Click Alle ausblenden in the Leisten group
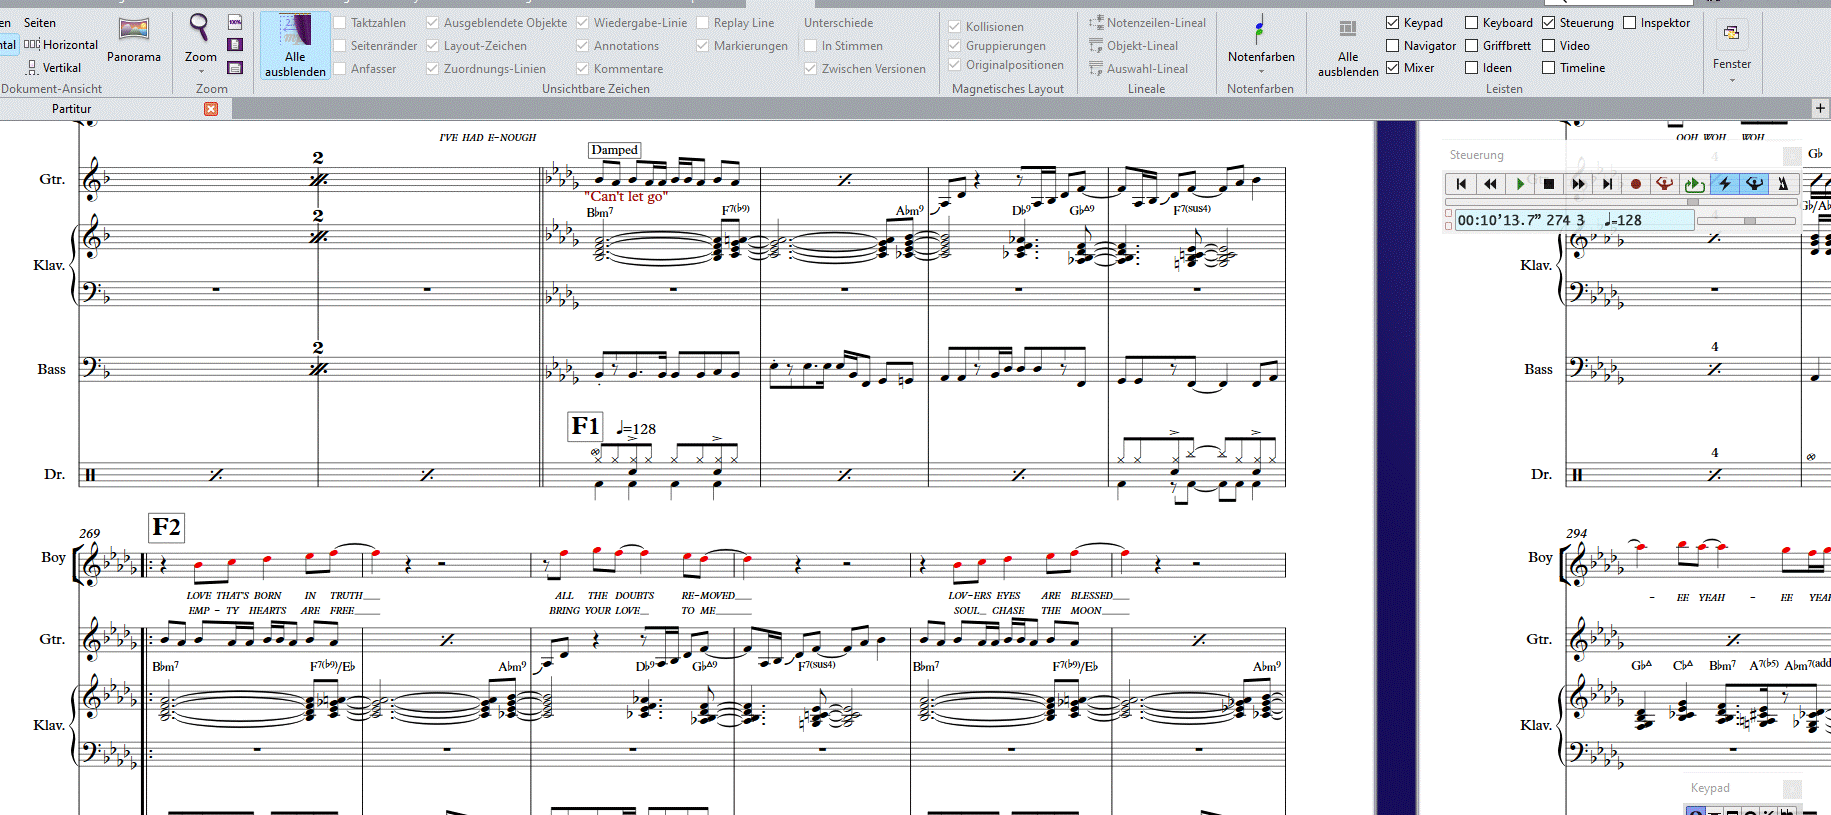The image size is (1831, 815). pyautogui.click(x=1348, y=48)
